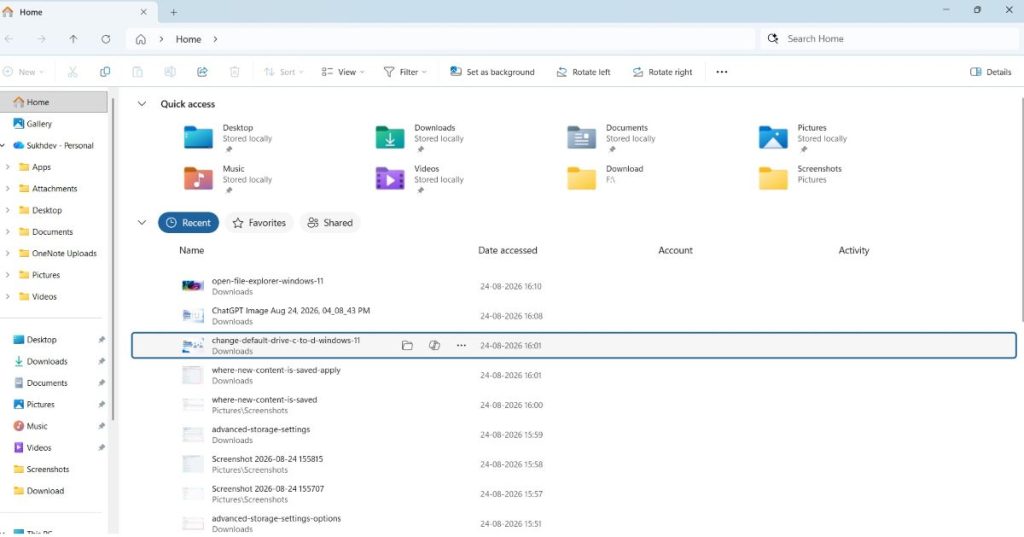Viewport: 1024px width, 537px height.
Task: Select advanced-storage-settings file row
Action: 573,434
